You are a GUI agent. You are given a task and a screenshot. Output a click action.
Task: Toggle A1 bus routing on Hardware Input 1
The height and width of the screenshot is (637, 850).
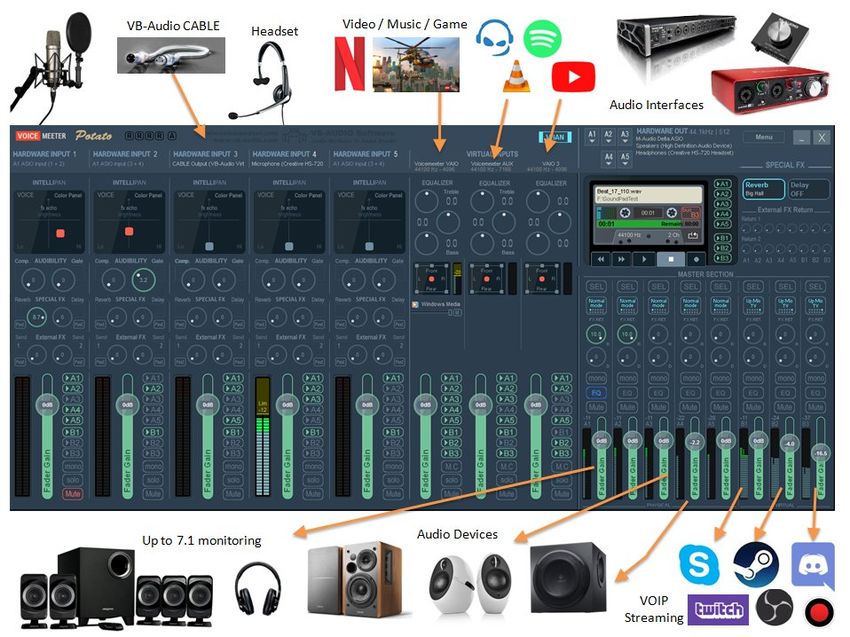pyautogui.click(x=73, y=378)
